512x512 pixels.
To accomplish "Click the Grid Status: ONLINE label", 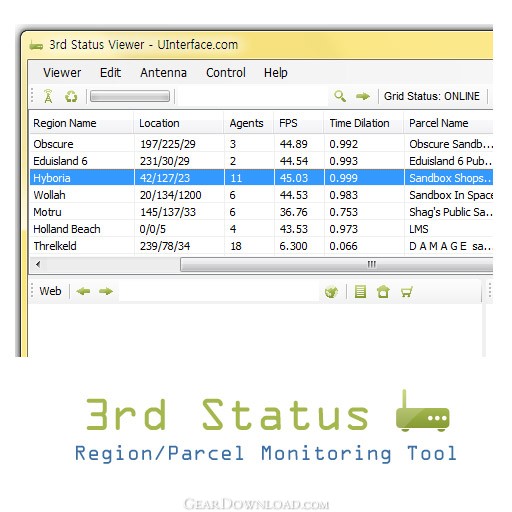I will 432,96.
